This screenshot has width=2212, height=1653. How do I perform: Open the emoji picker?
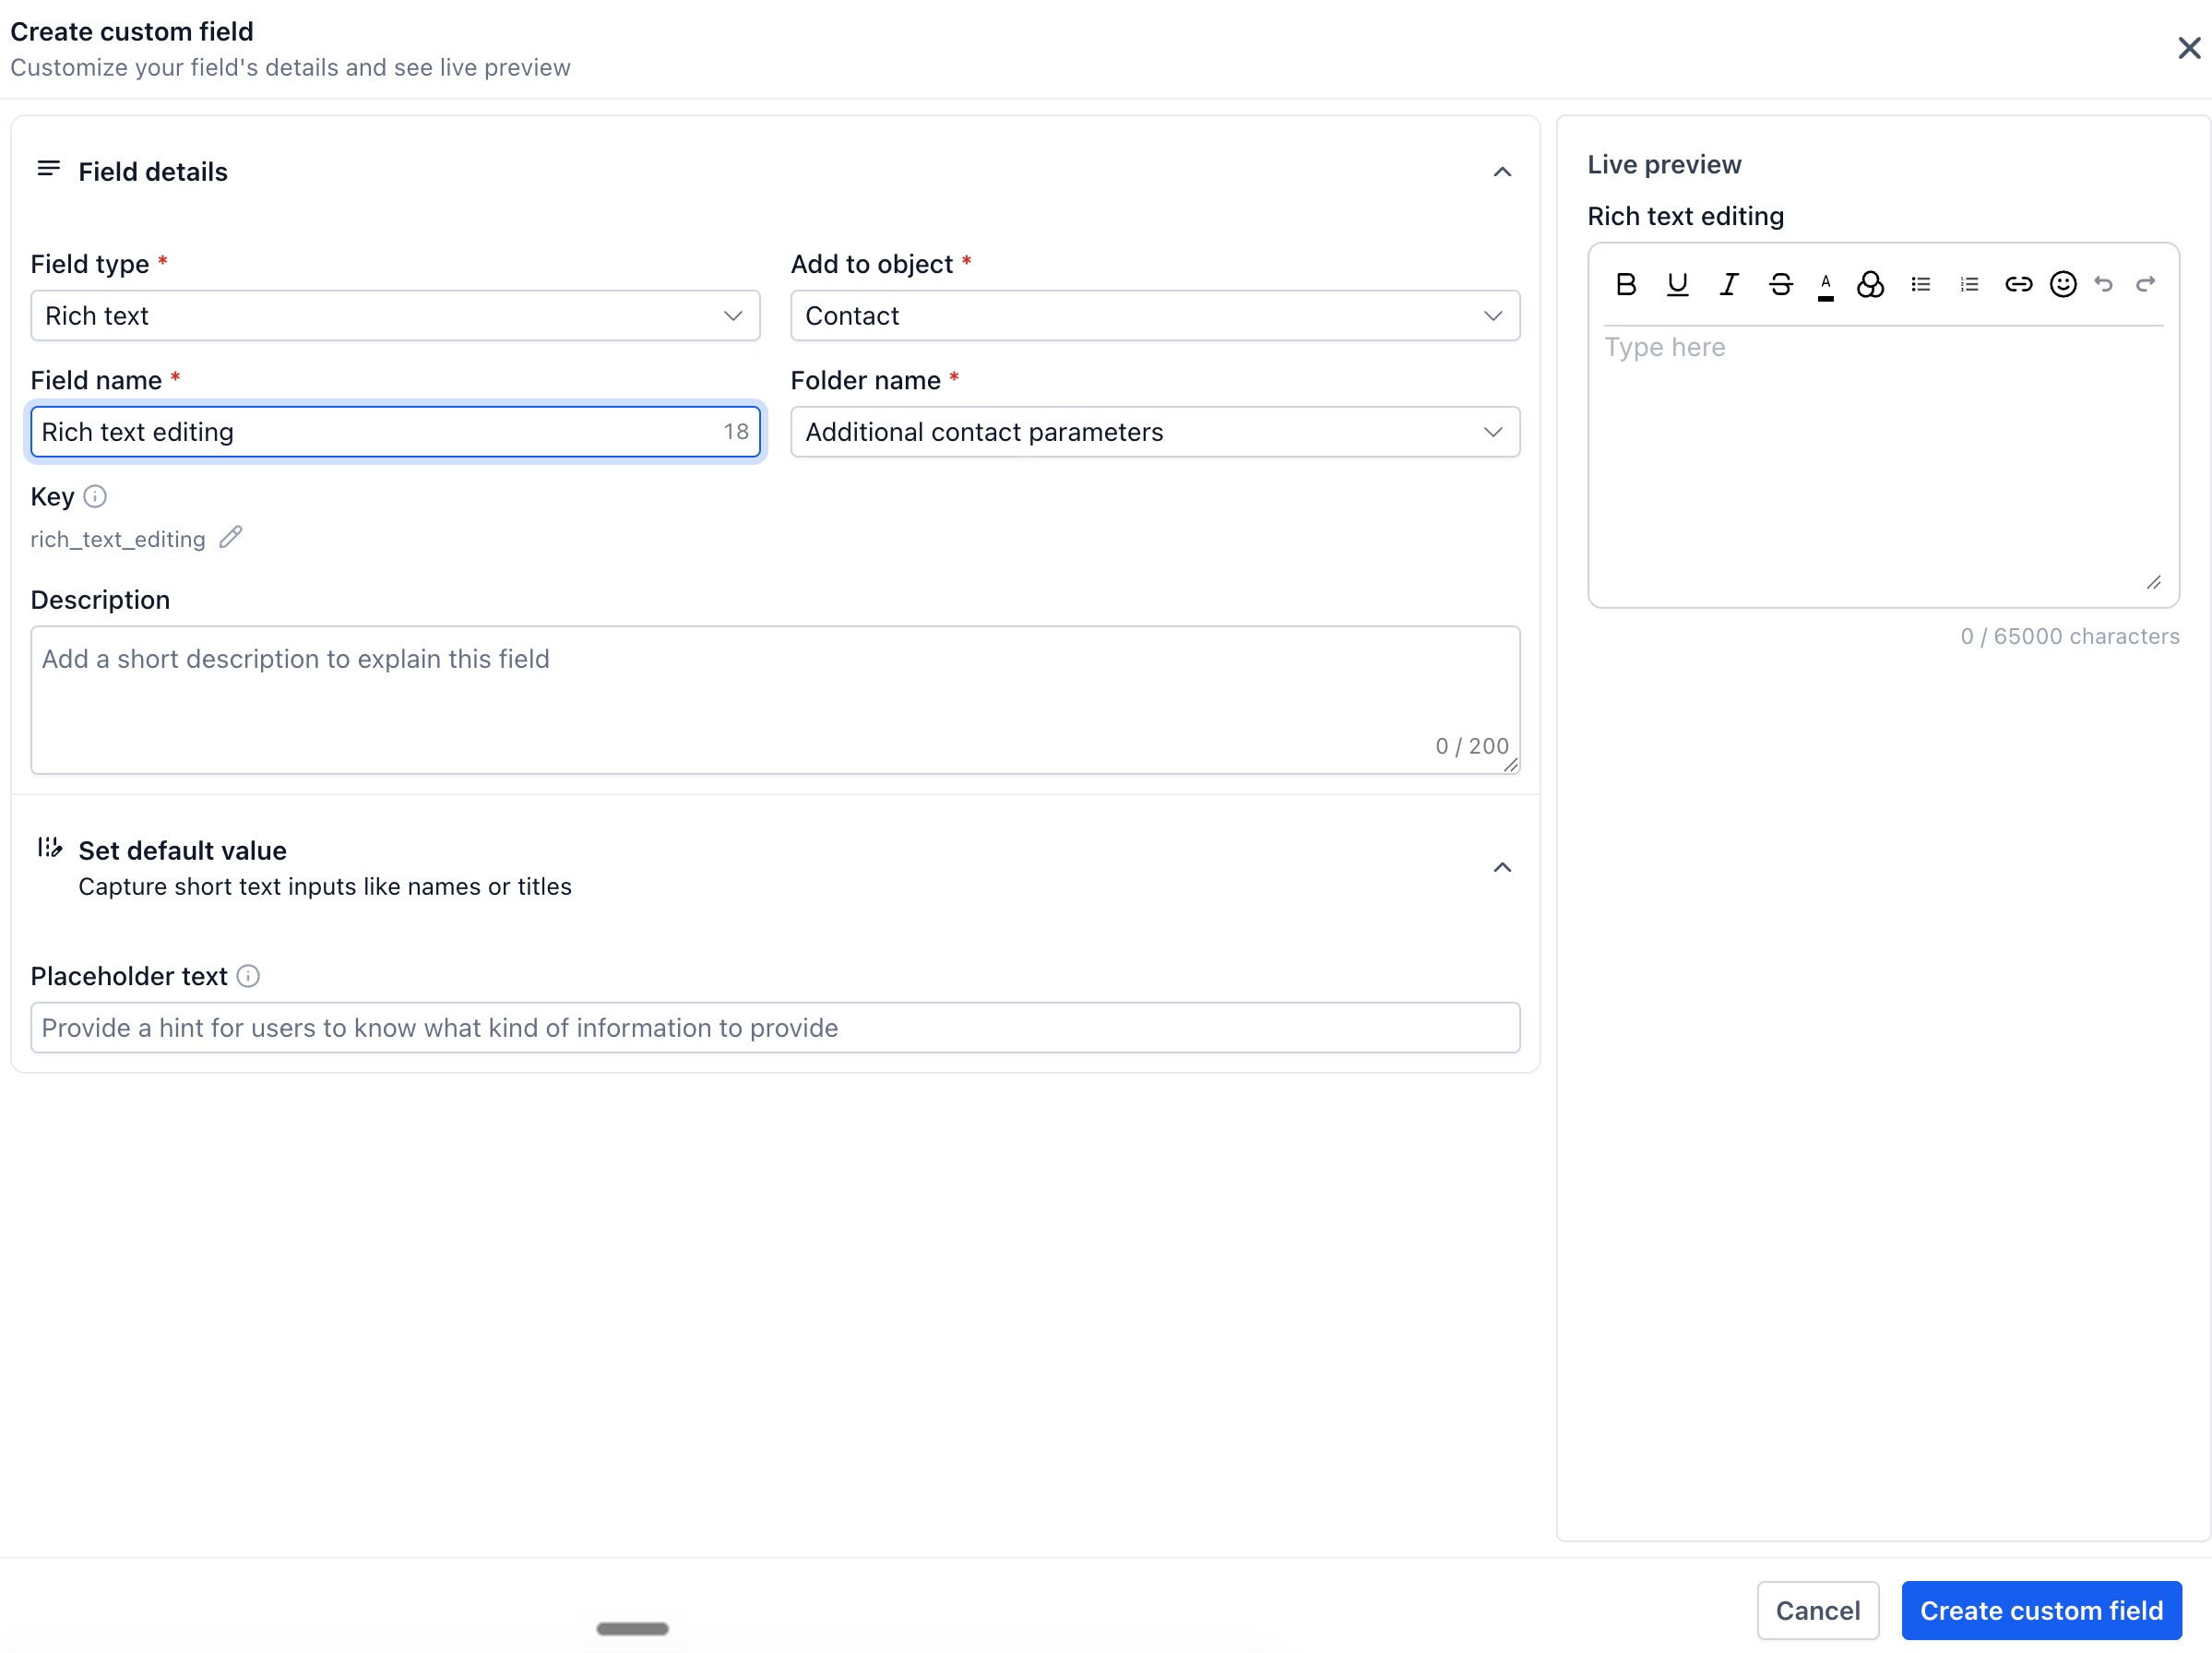pos(2063,285)
